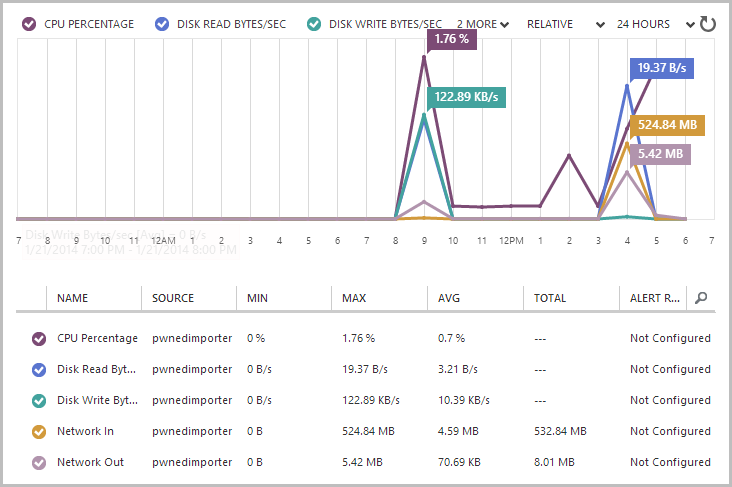
Task: Click pwnedimporter source in CPU Percentage row
Action: point(192,338)
